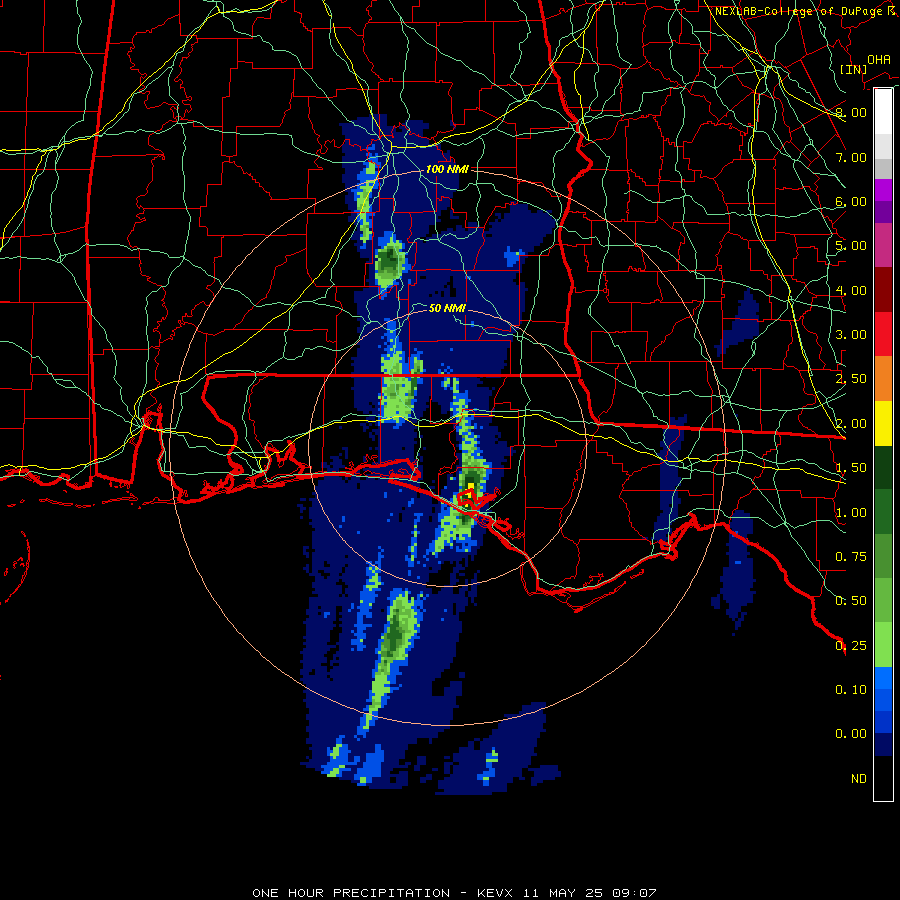Click the 2.50 legend value
900x900 pixels.
[x=851, y=379]
